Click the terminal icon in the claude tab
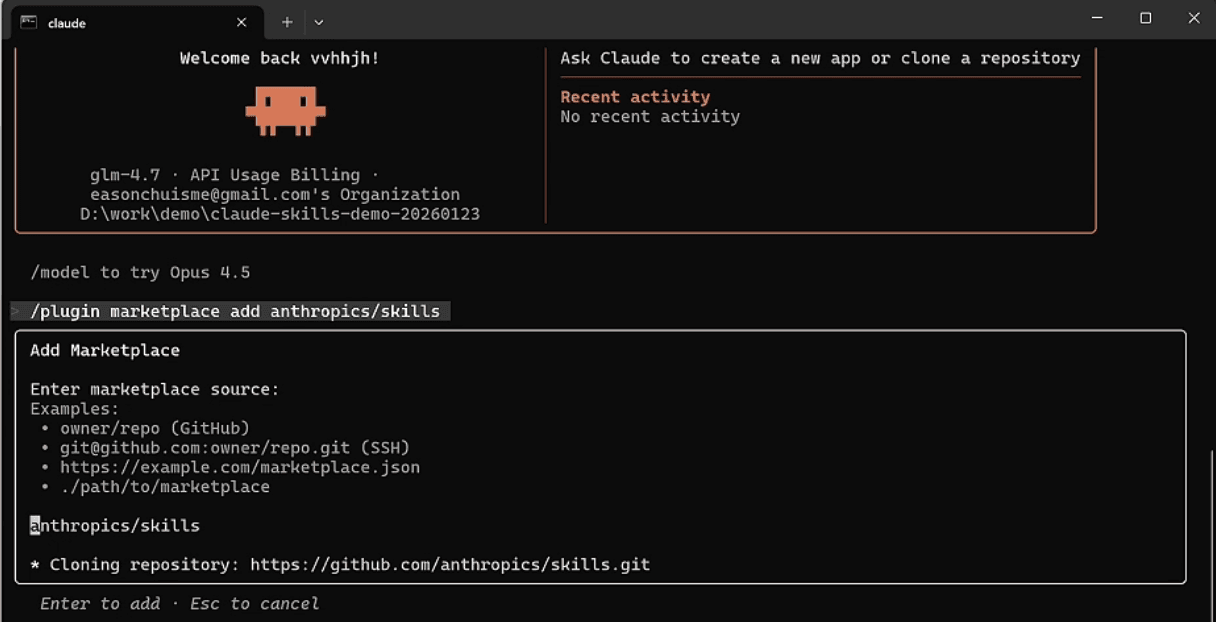 point(28,22)
